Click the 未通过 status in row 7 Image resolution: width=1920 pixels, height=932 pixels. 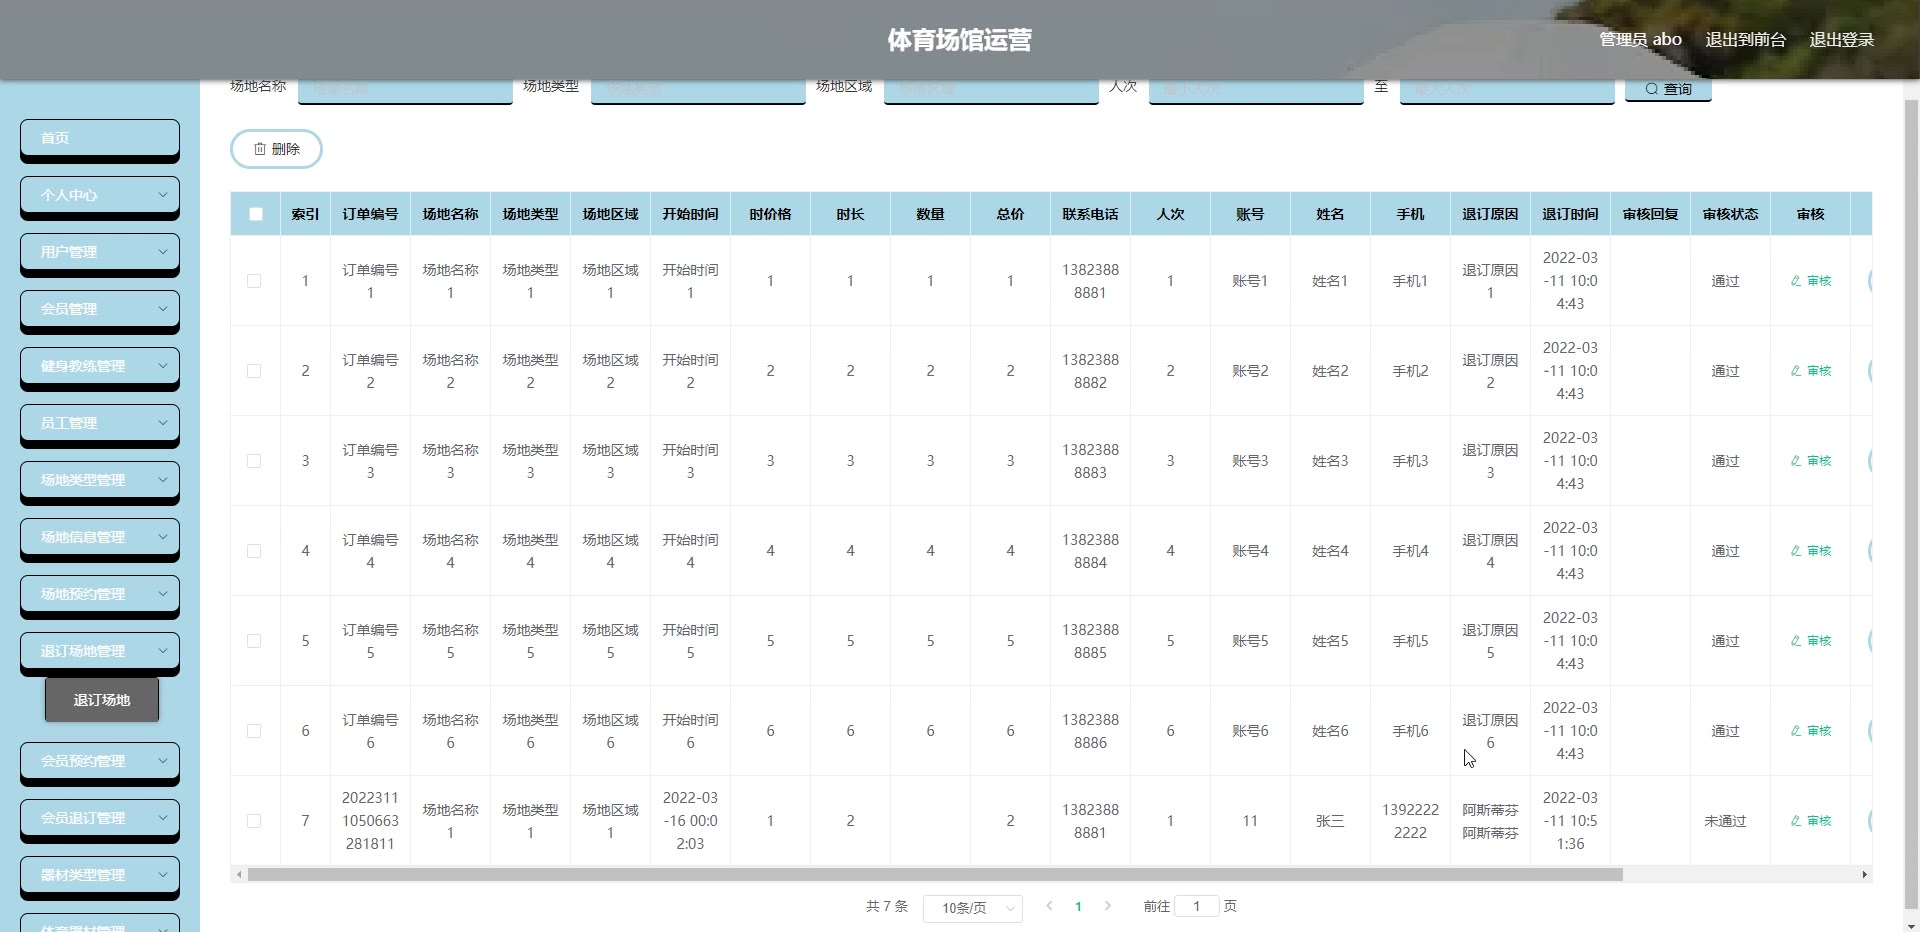click(1725, 821)
